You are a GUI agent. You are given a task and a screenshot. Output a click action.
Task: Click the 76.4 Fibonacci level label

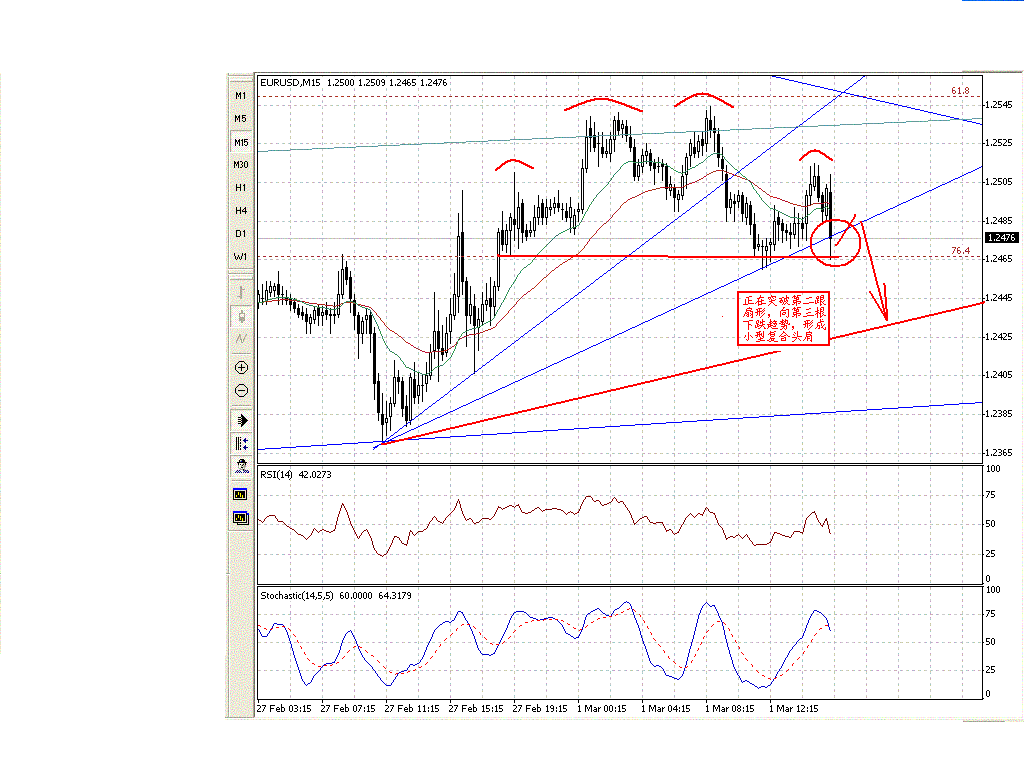point(960,251)
